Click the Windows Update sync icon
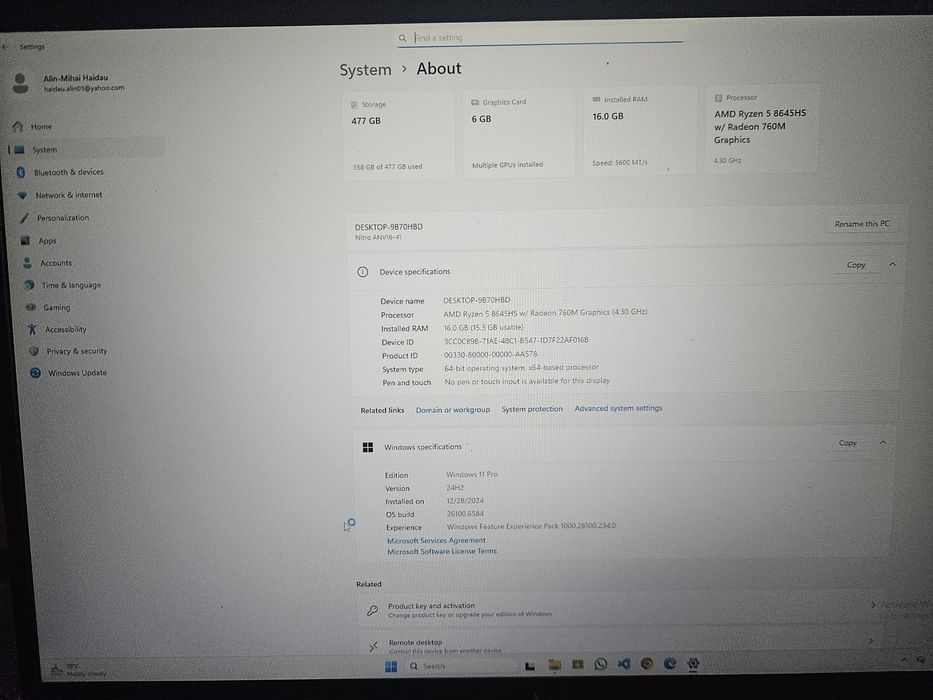 coord(36,373)
